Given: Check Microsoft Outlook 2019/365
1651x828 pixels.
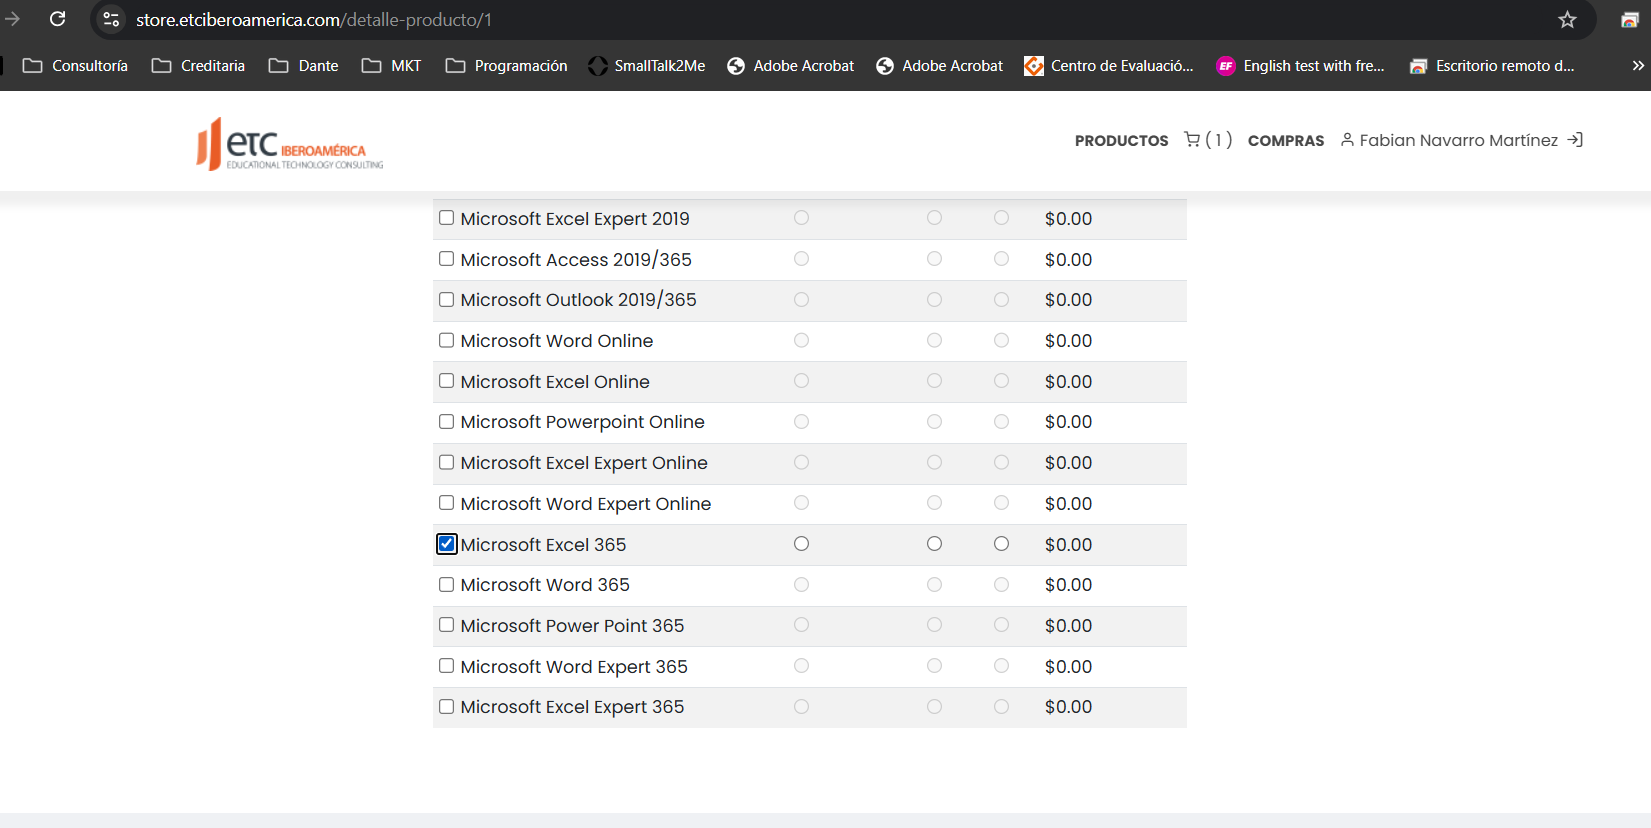Looking at the screenshot, I should pyautogui.click(x=447, y=300).
